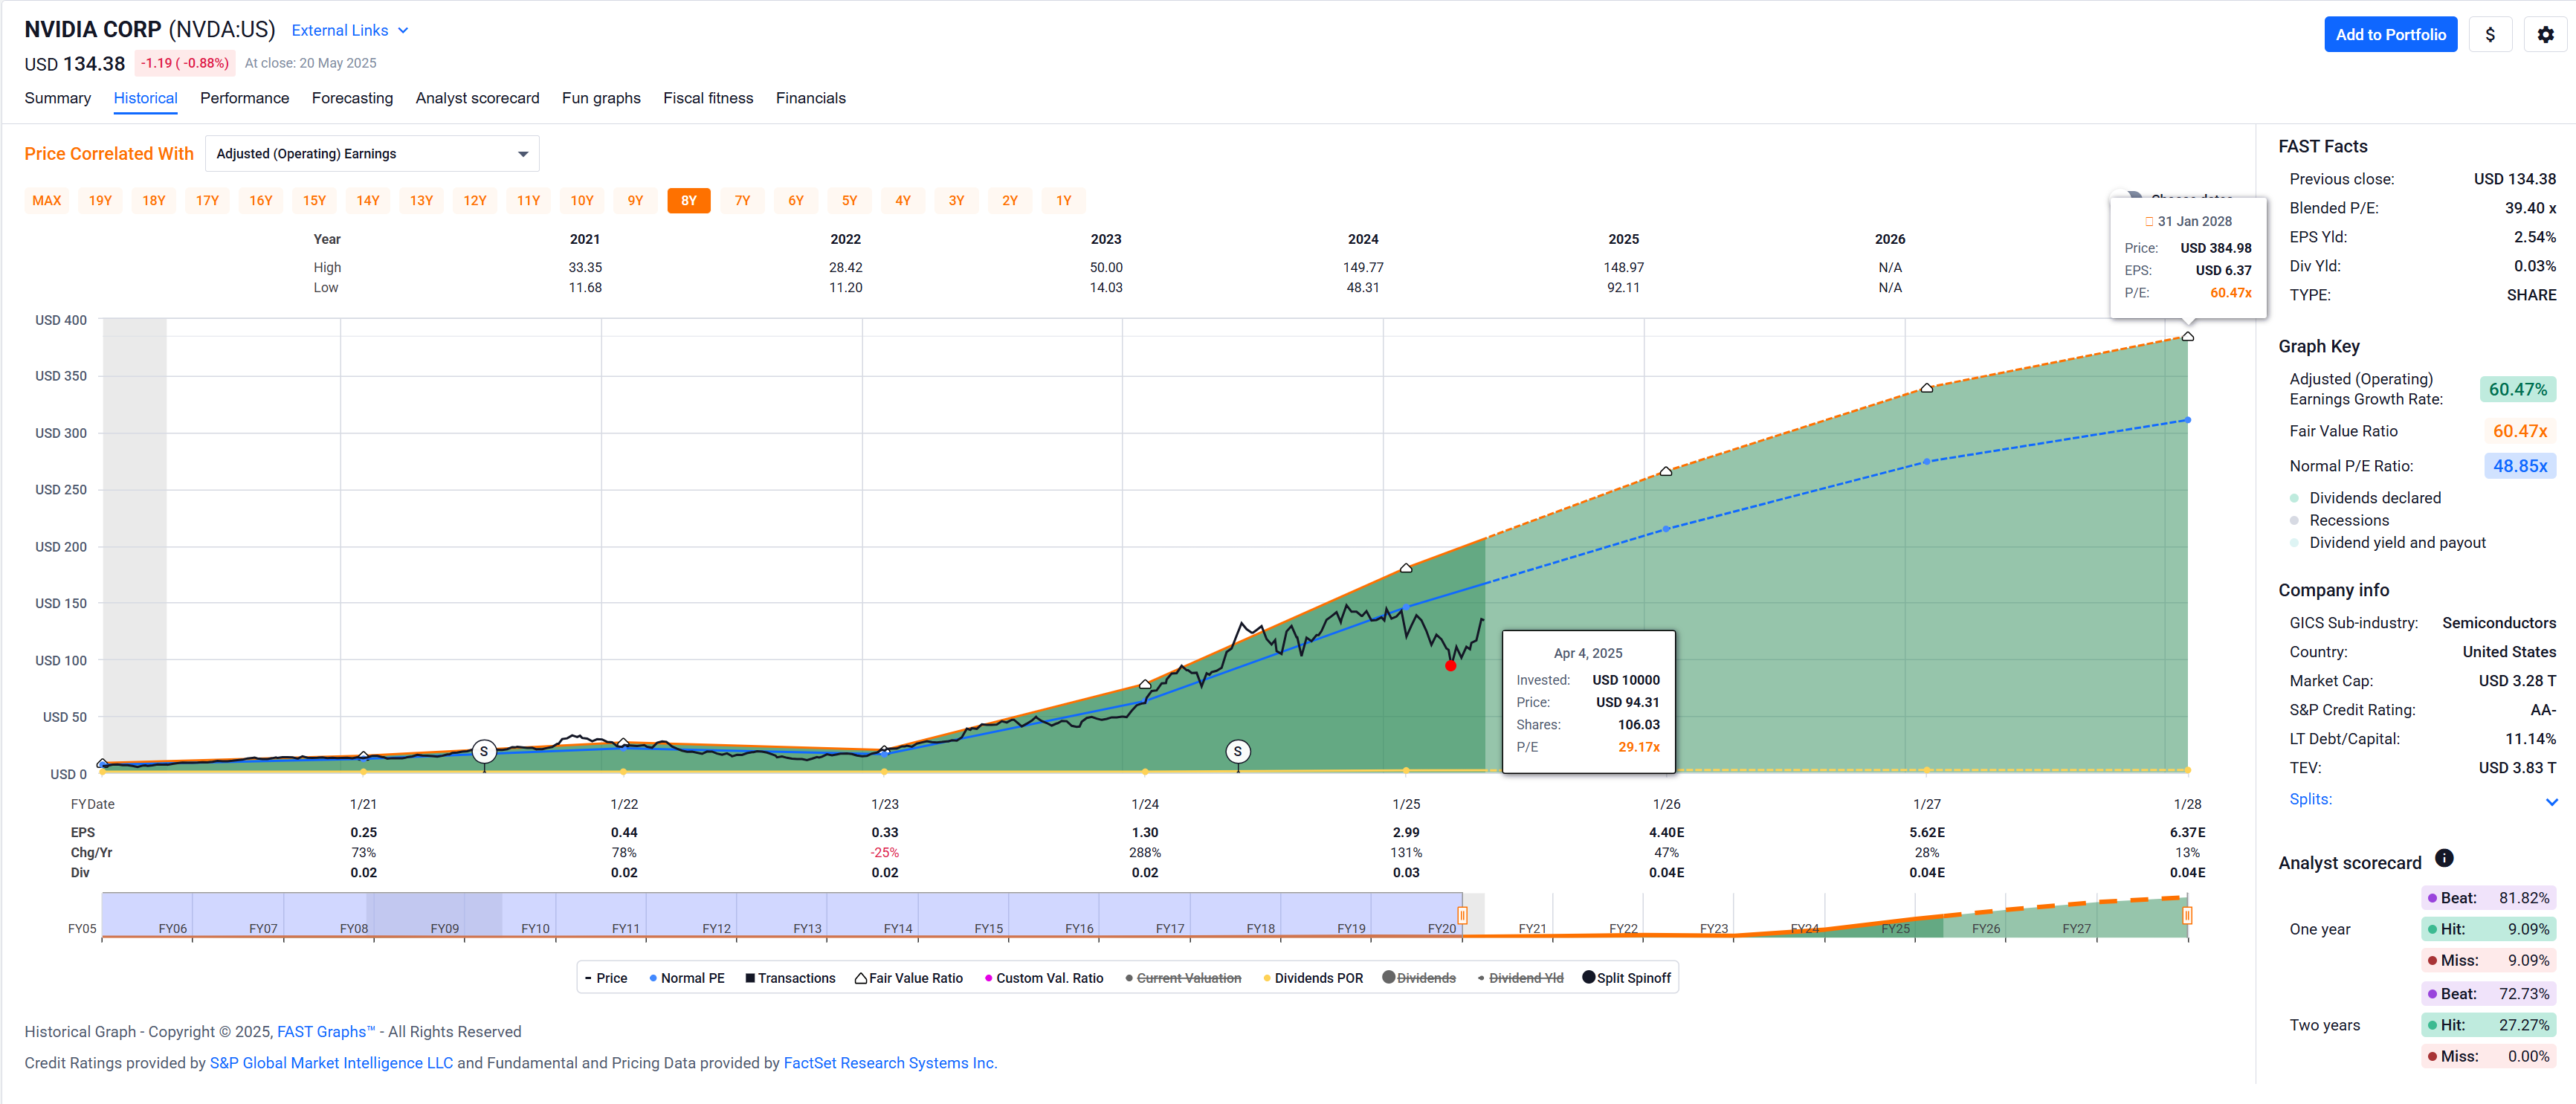Open Adjusted (Operating) Earnings dropdown
The width and height of the screenshot is (2576, 1104).
pos(372,153)
